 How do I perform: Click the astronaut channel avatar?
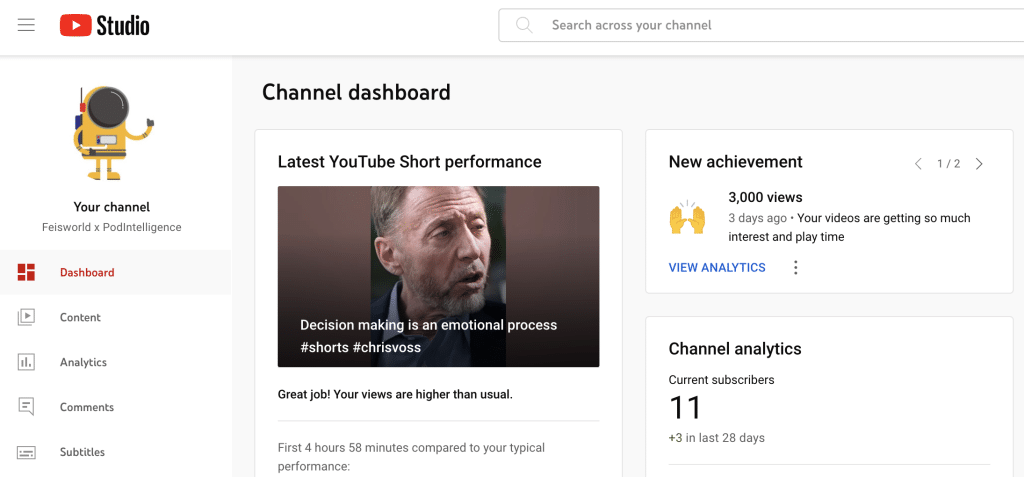(113, 133)
